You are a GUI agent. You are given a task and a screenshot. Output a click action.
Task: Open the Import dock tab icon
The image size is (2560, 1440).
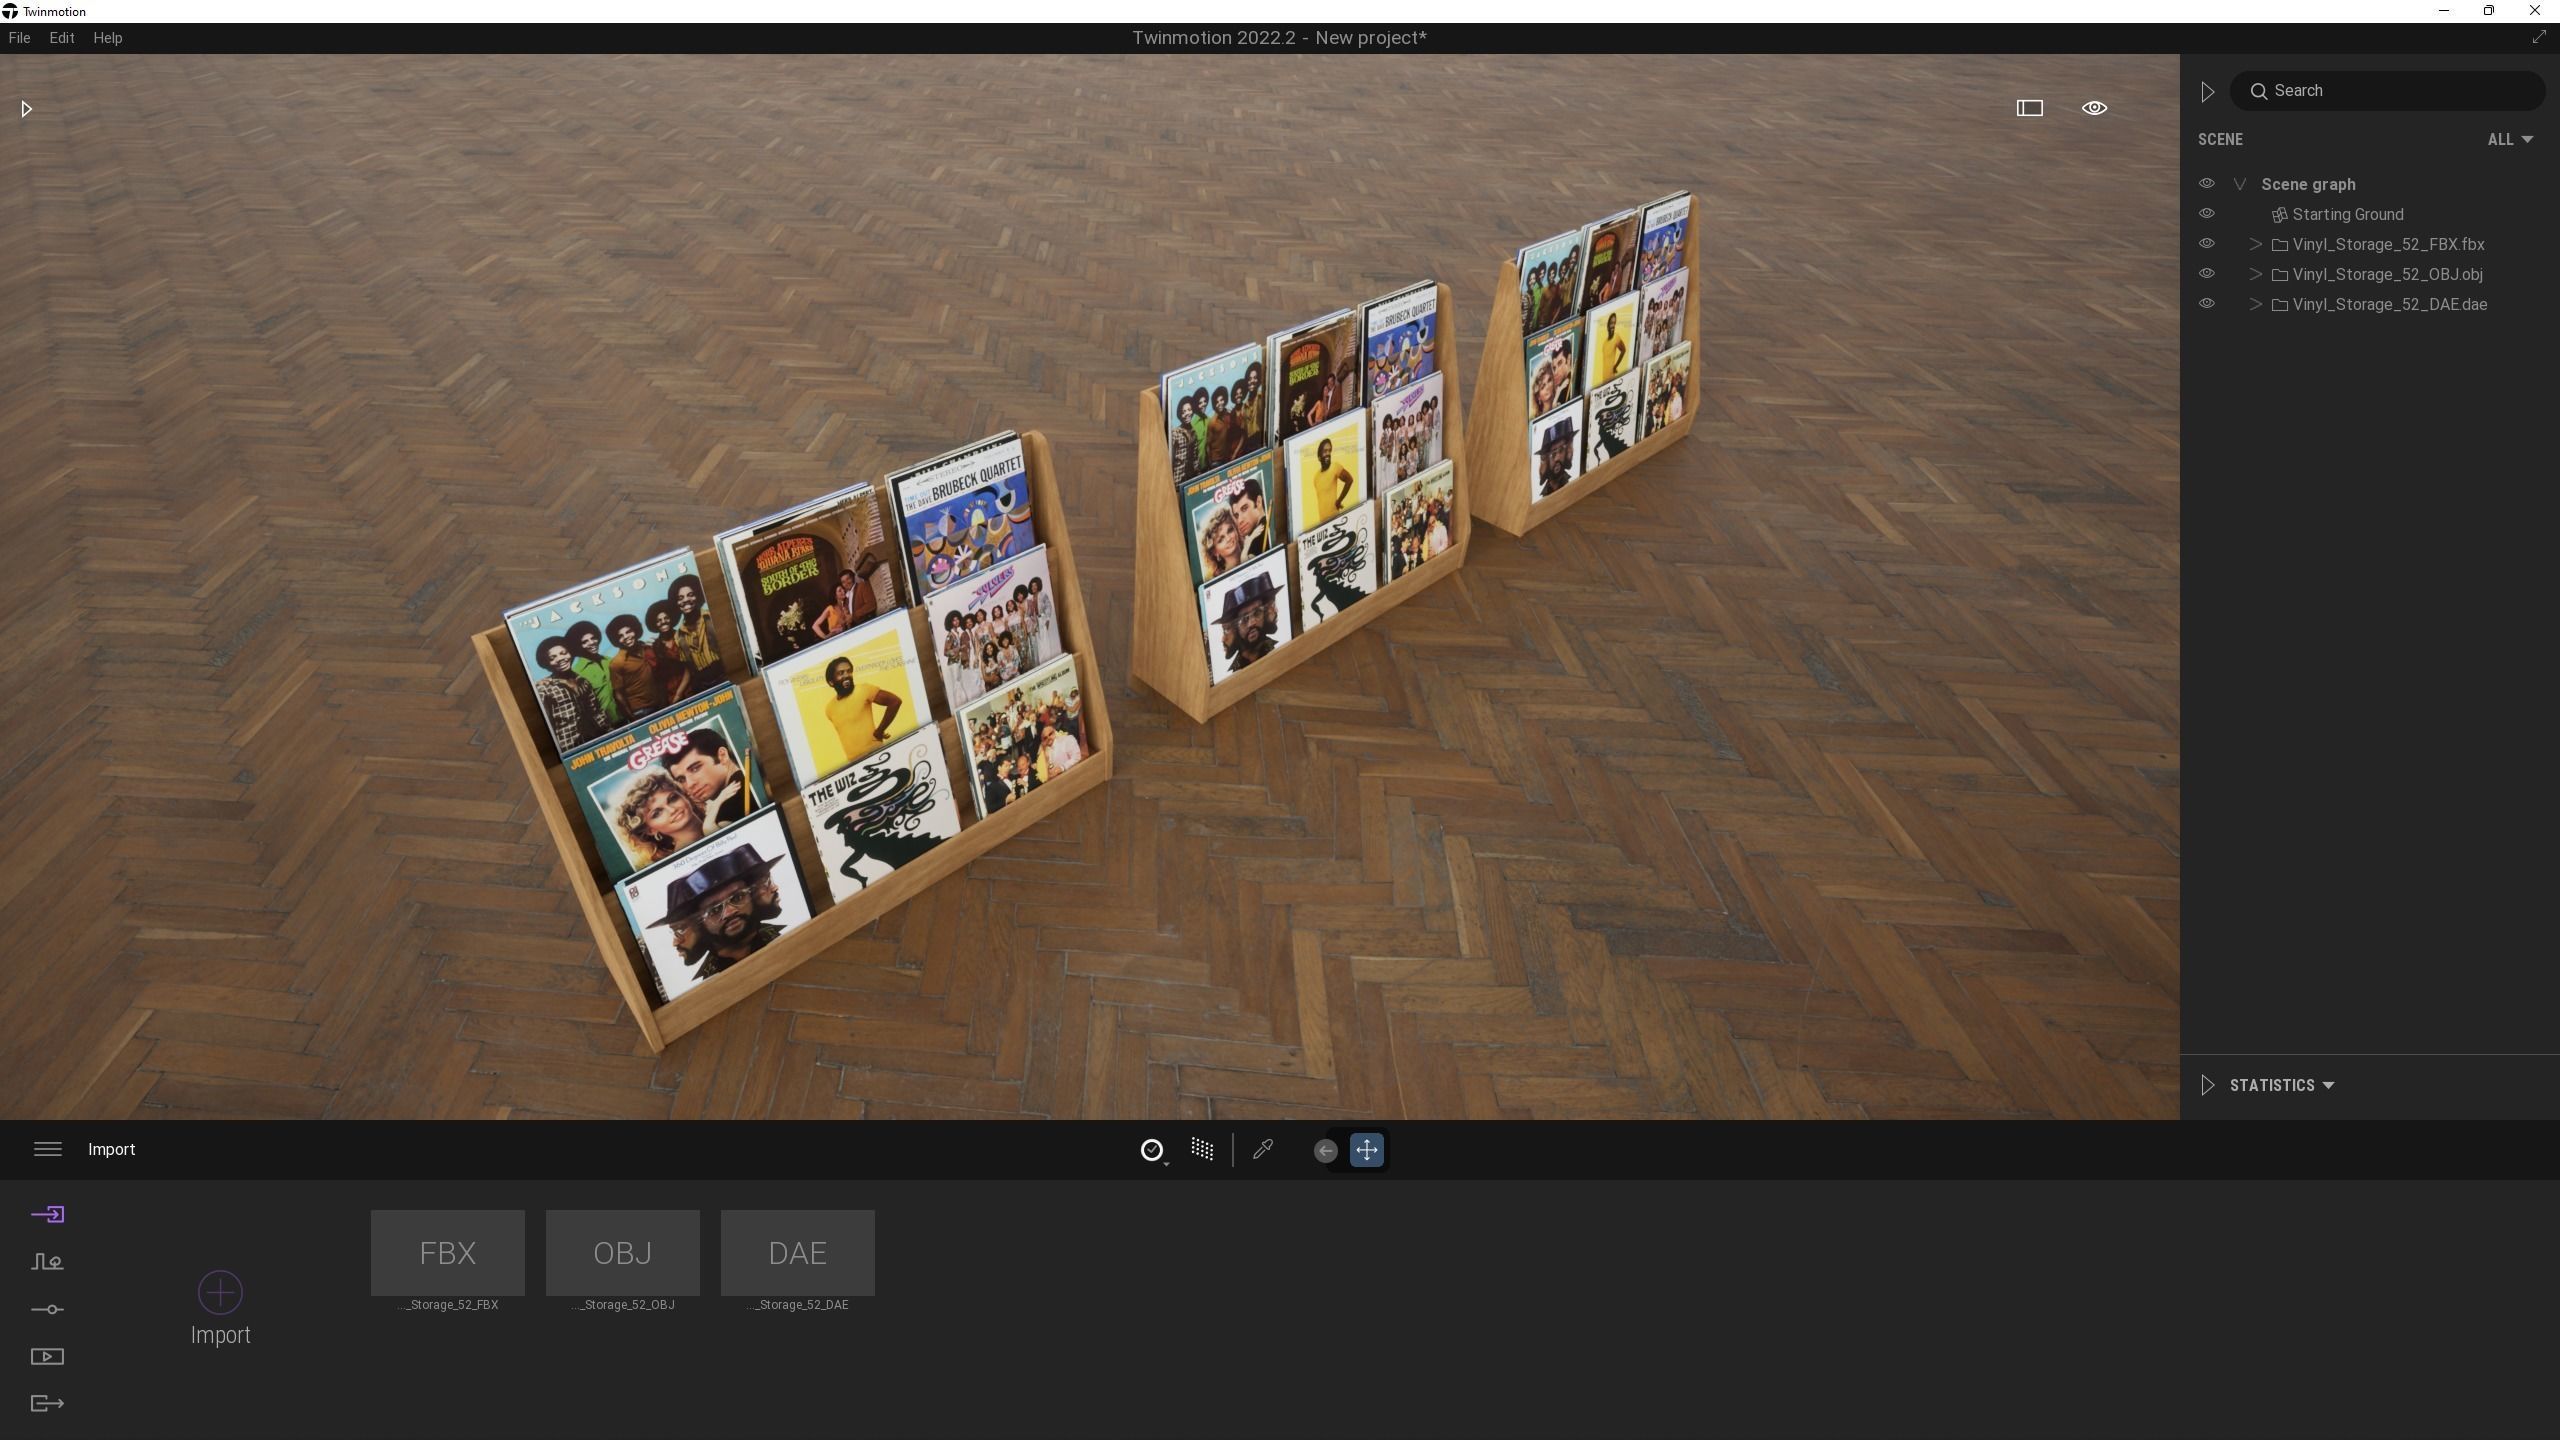(47, 1214)
